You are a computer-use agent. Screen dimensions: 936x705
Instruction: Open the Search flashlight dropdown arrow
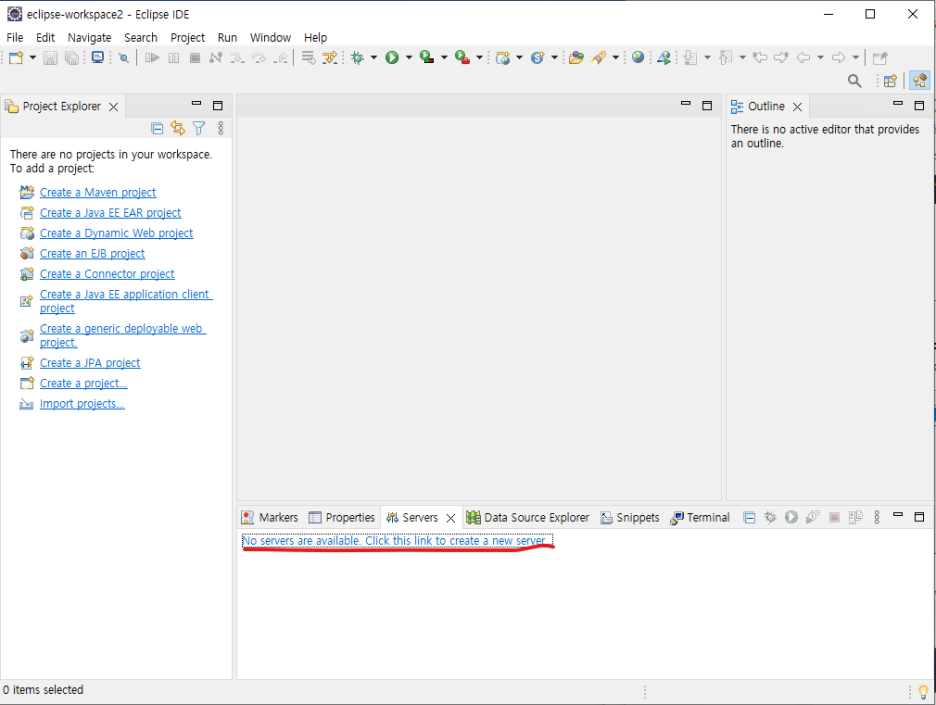pyautogui.click(x=615, y=58)
